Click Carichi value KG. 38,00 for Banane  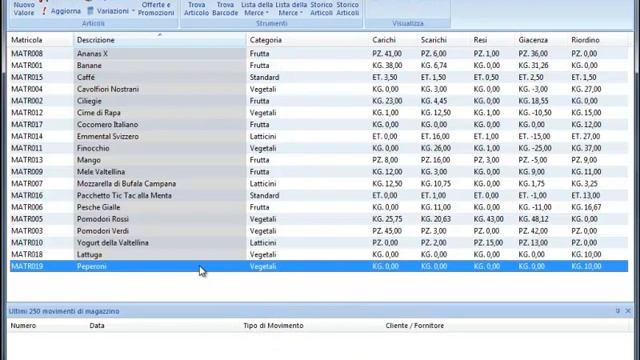tap(387, 65)
